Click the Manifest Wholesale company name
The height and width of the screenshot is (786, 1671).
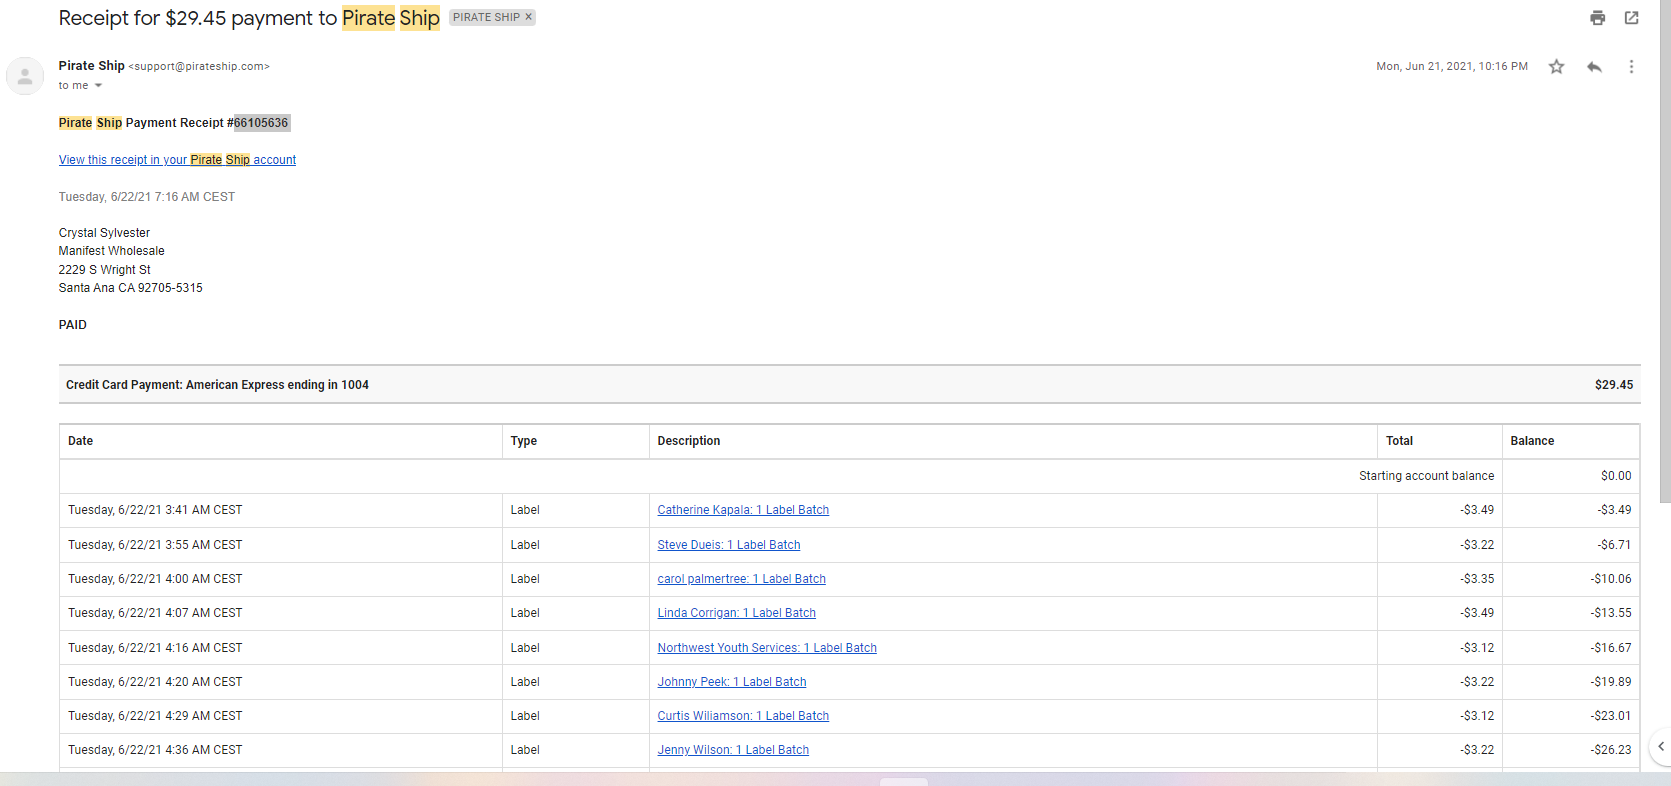[x=112, y=251]
